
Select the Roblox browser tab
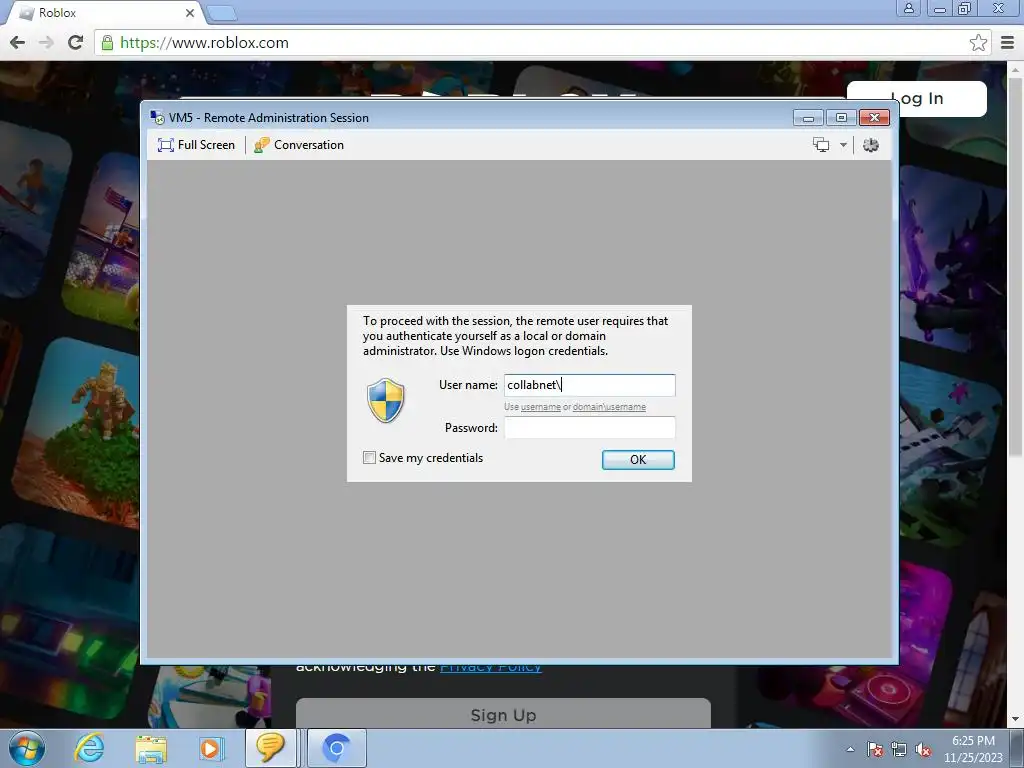[x=104, y=13]
